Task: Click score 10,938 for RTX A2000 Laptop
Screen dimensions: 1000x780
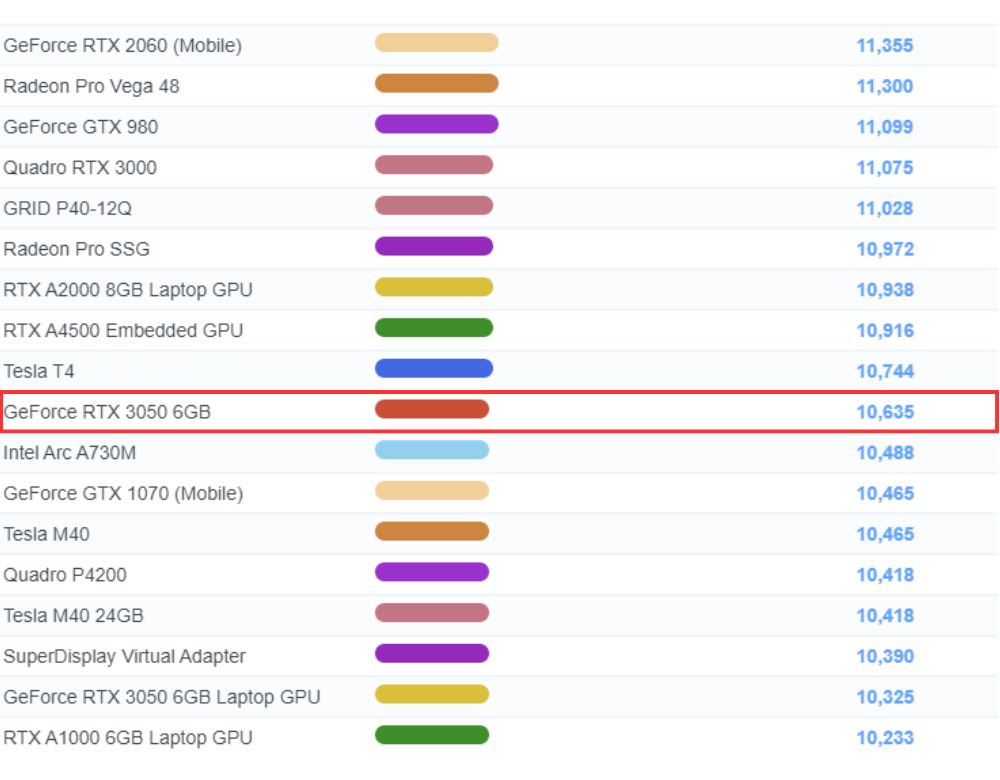Action: pyautogui.click(x=885, y=290)
